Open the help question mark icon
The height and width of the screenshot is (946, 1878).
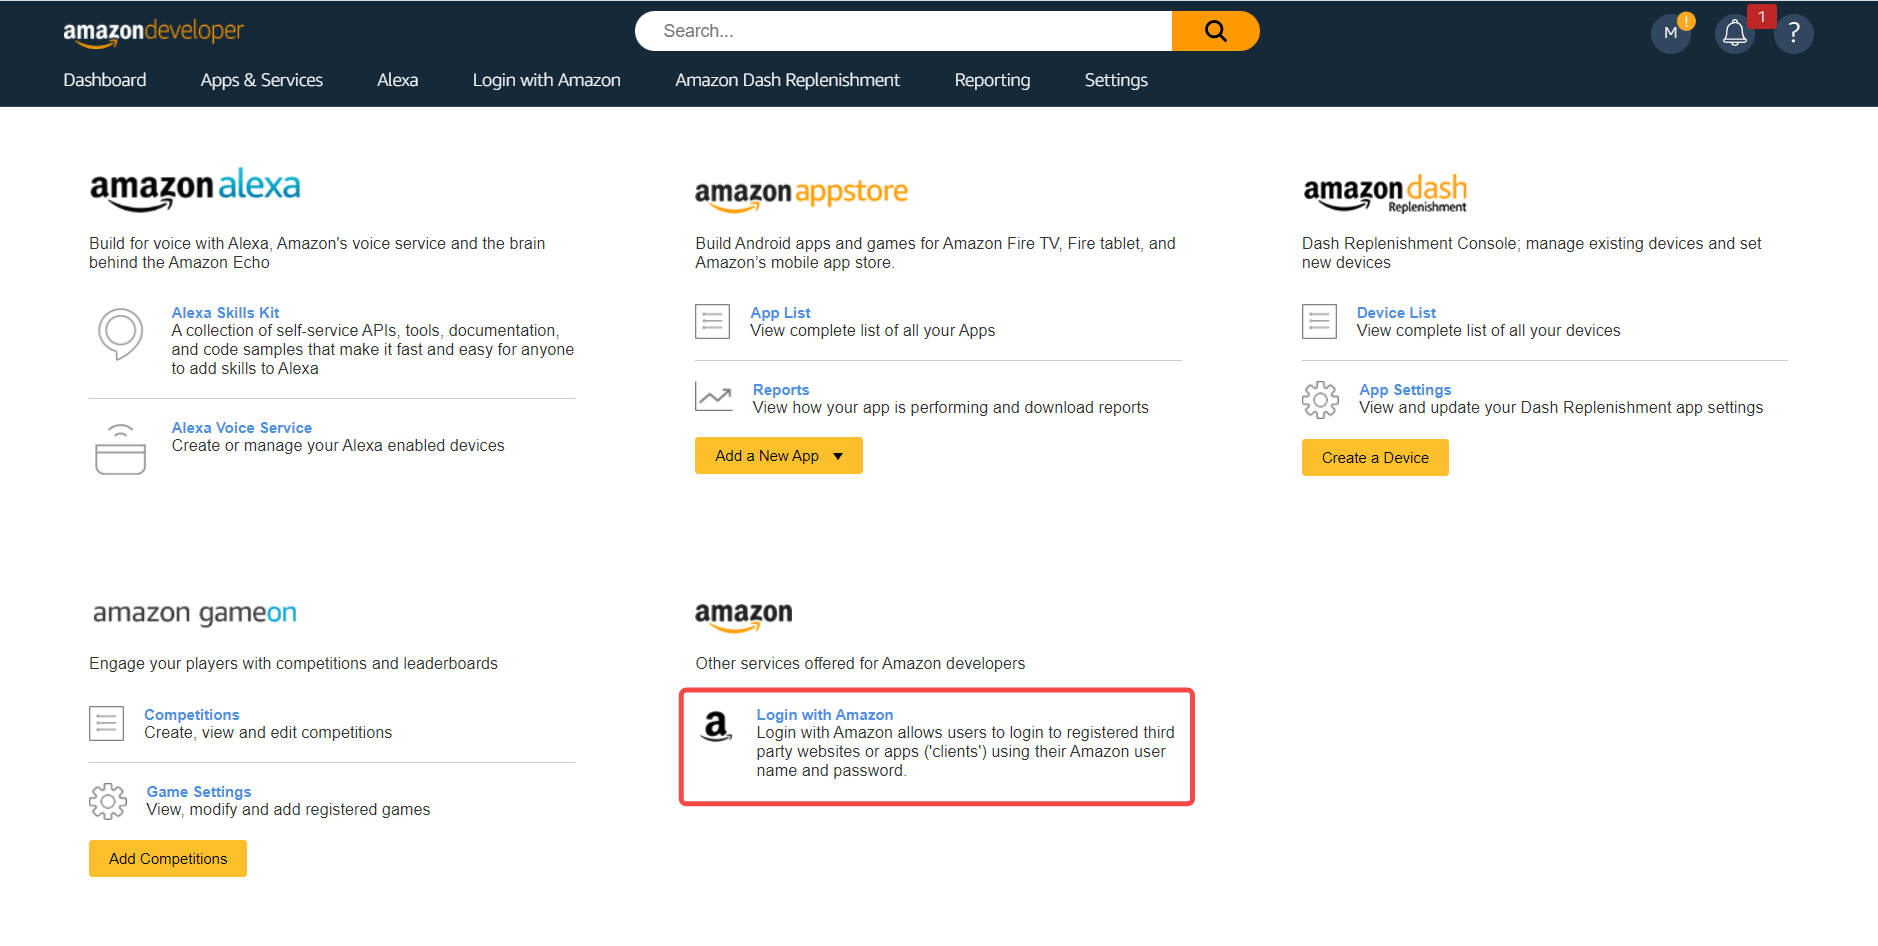(1794, 34)
